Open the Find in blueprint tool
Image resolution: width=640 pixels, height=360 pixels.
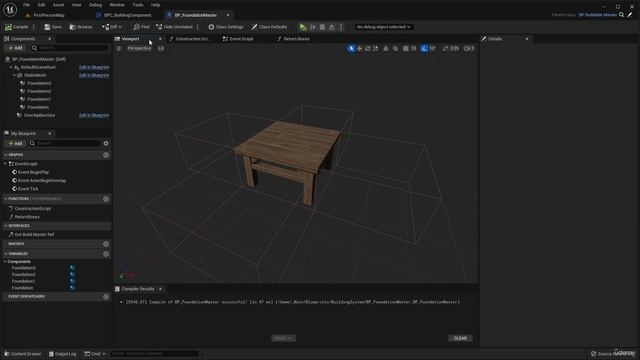[141, 27]
